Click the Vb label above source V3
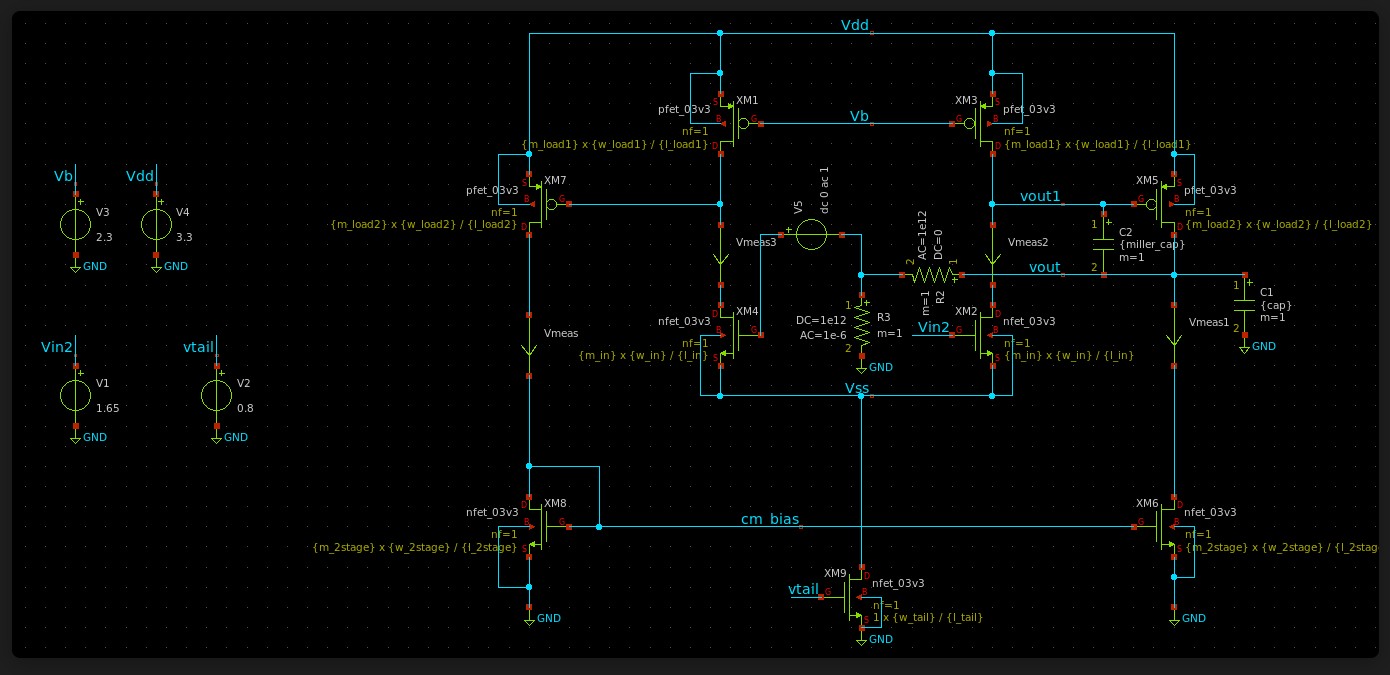1390x675 pixels. pyautogui.click(x=64, y=177)
